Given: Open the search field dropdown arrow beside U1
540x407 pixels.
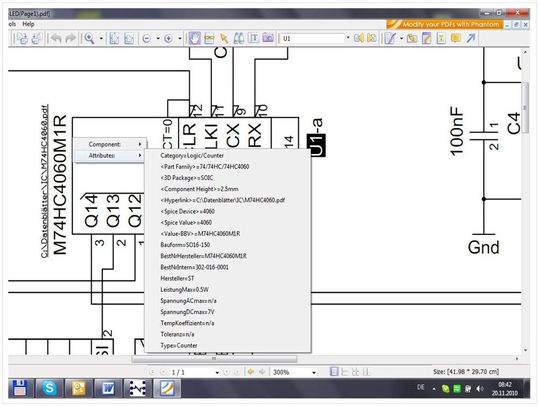Looking at the screenshot, I should coord(348,38).
